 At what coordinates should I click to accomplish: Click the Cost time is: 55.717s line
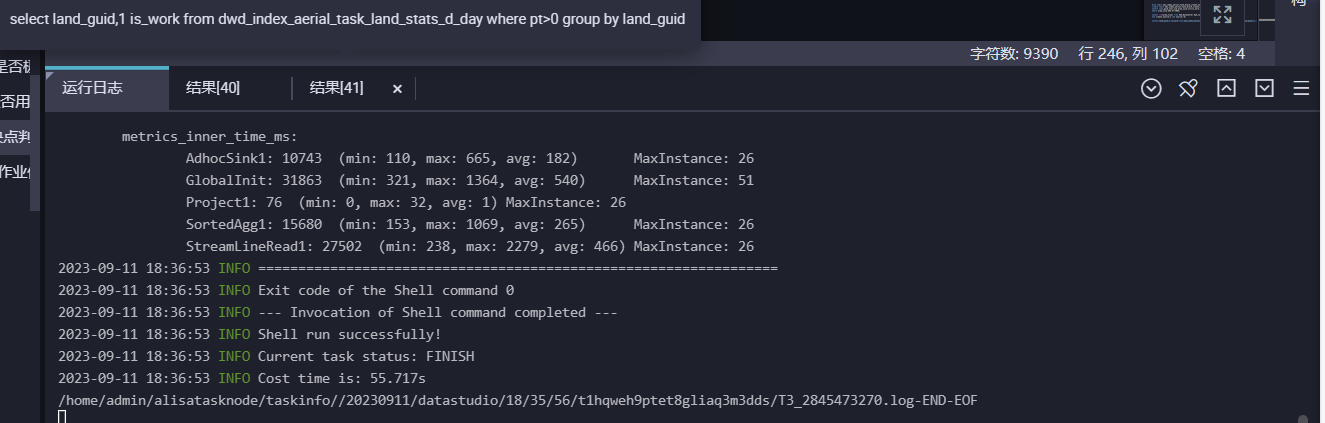point(242,379)
